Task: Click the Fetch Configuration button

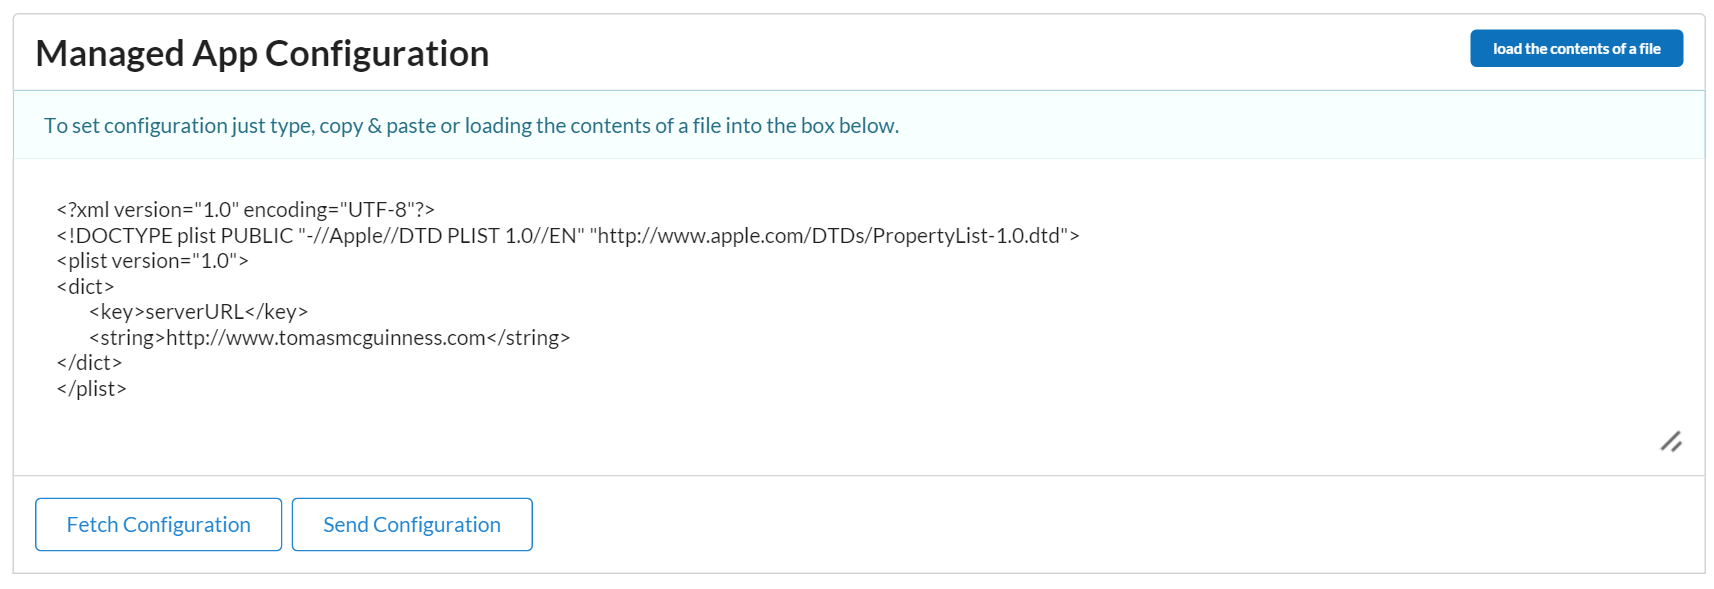Action: (158, 524)
